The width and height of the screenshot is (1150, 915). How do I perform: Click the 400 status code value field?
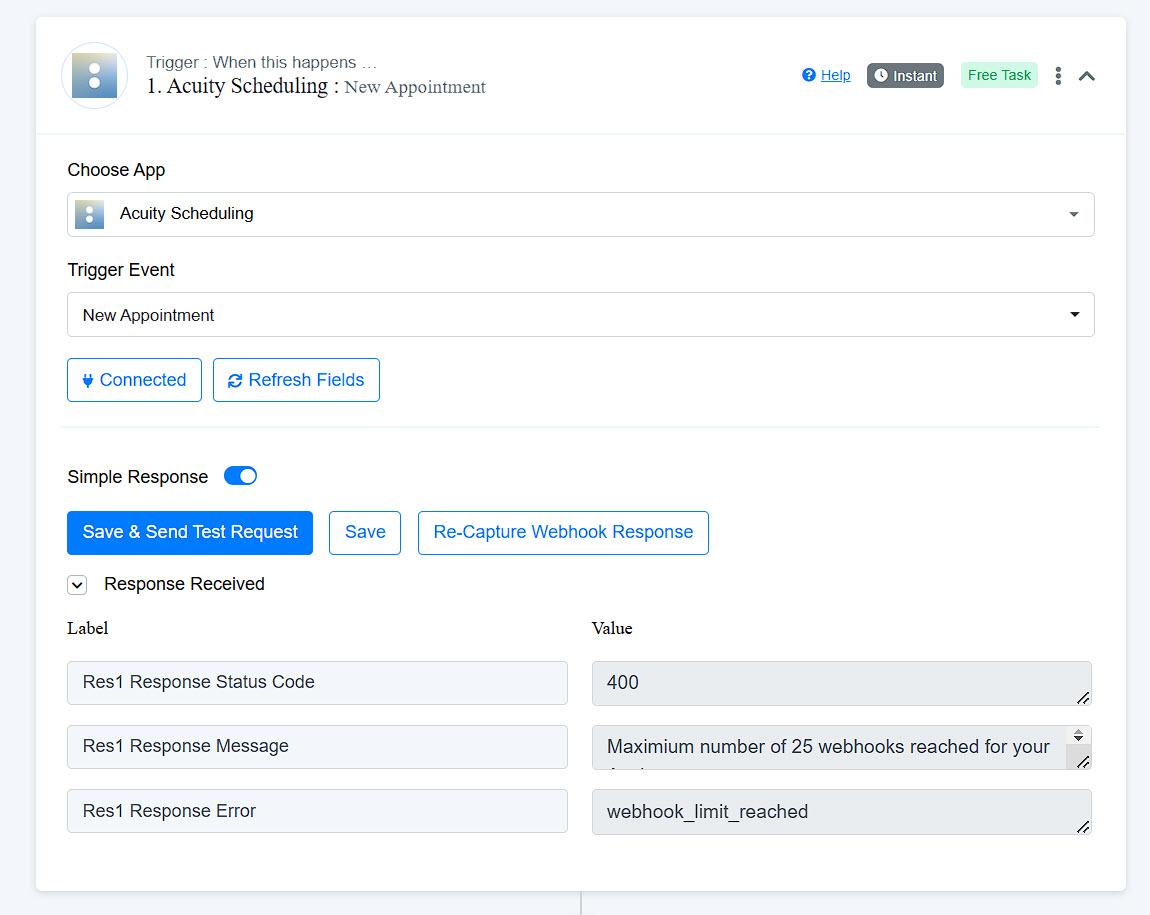(x=842, y=683)
